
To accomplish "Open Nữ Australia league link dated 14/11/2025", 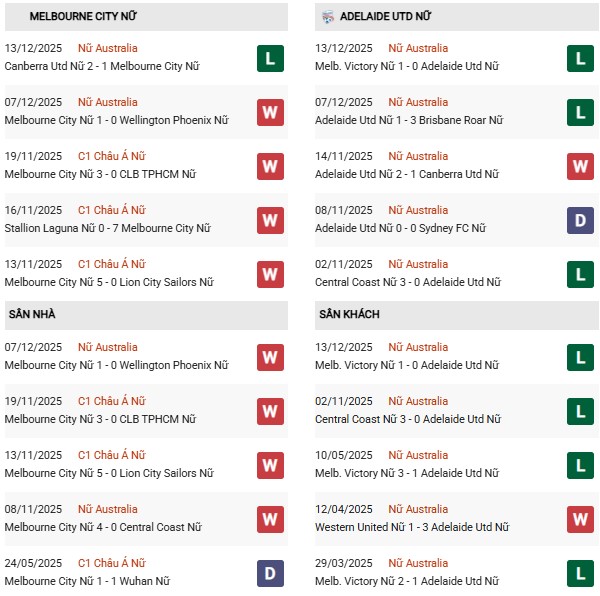I will [x=418, y=156].
